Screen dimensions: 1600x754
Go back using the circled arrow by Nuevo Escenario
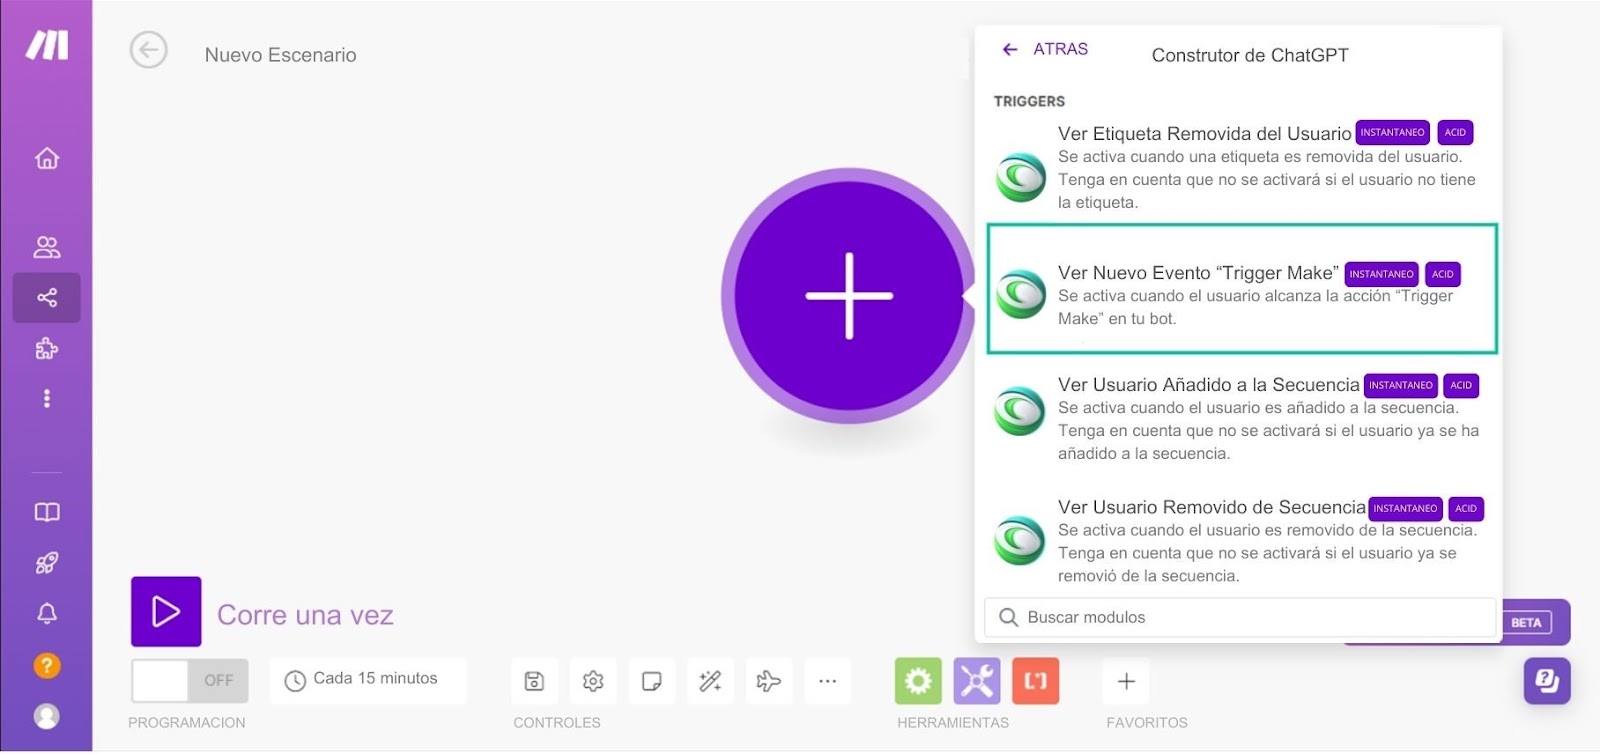pyautogui.click(x=148, y=50)
